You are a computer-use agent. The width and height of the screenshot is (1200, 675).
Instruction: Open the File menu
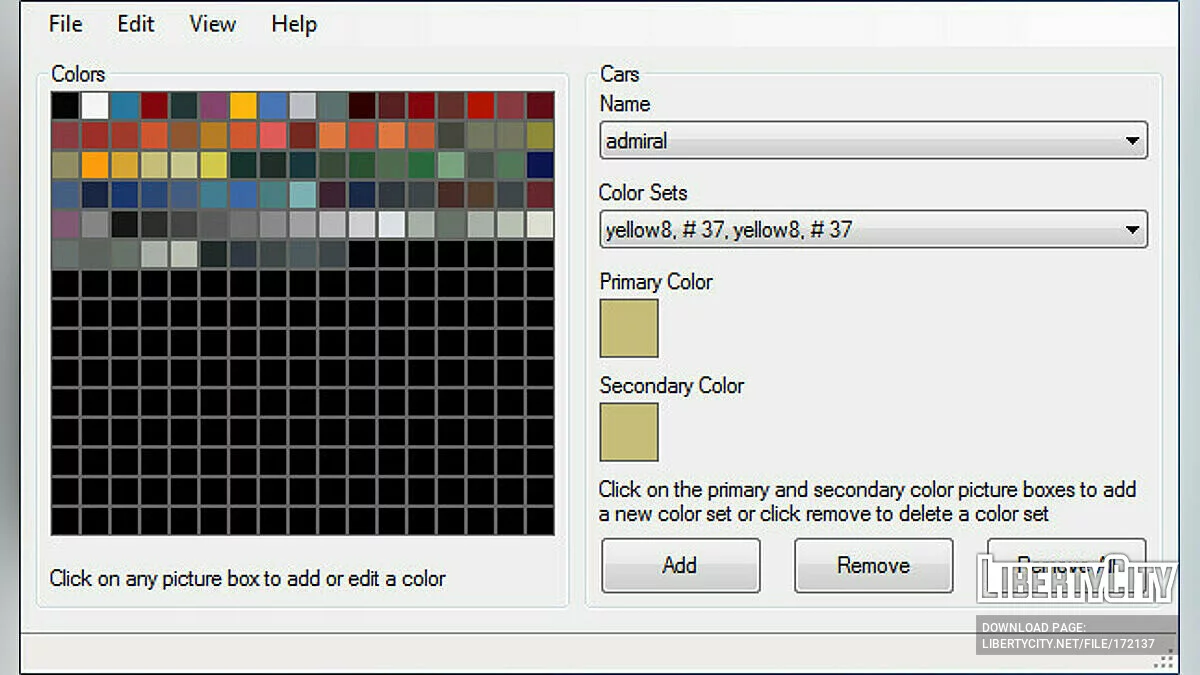point(65,24)
